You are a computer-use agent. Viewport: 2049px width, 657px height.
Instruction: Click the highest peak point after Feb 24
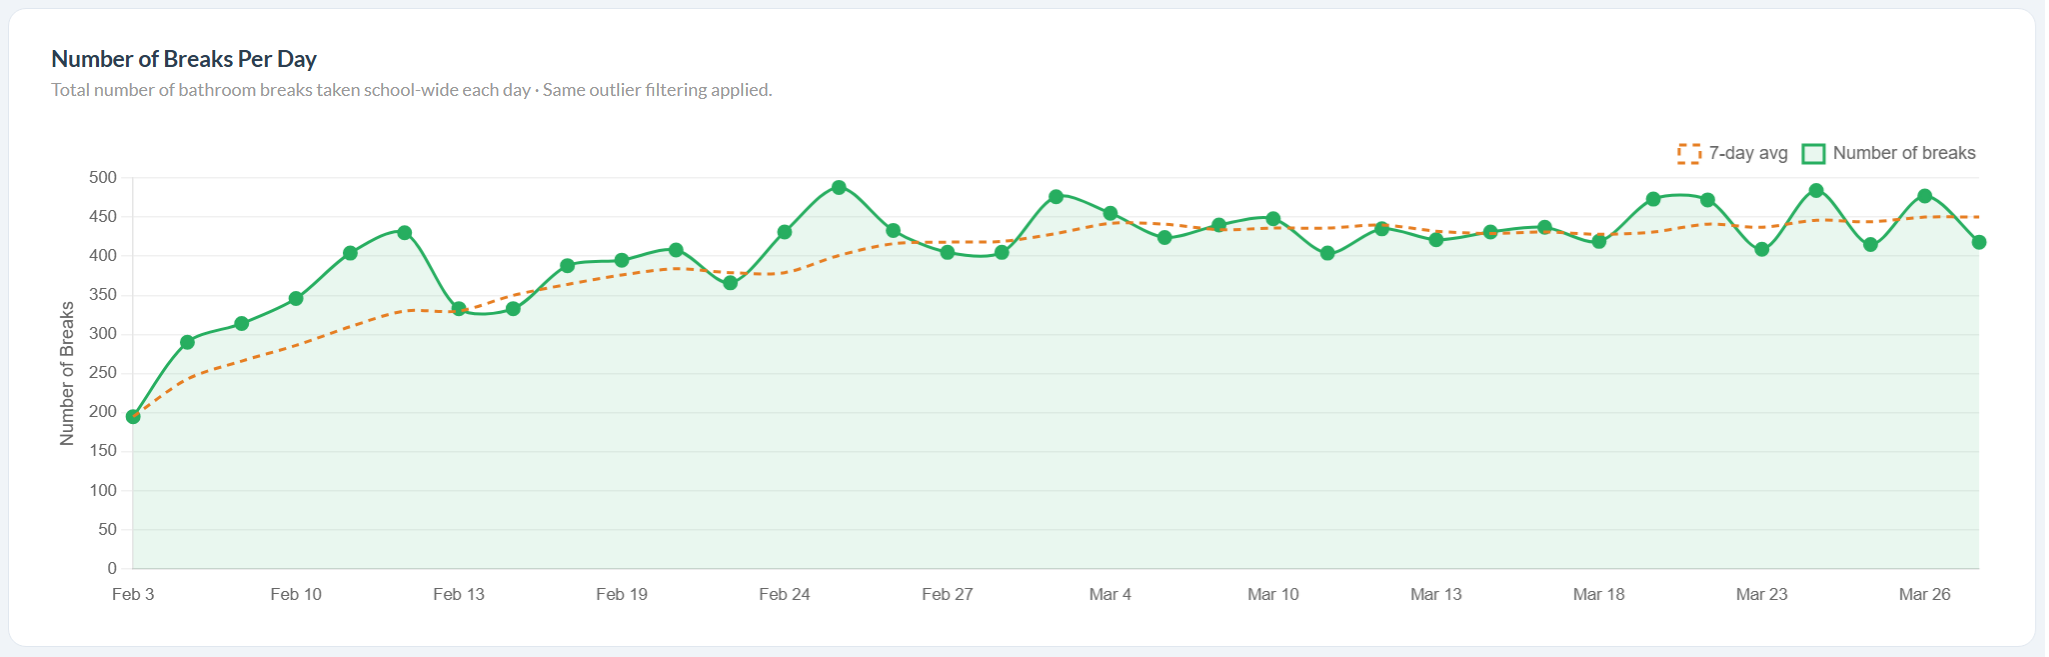pos(839,187)
